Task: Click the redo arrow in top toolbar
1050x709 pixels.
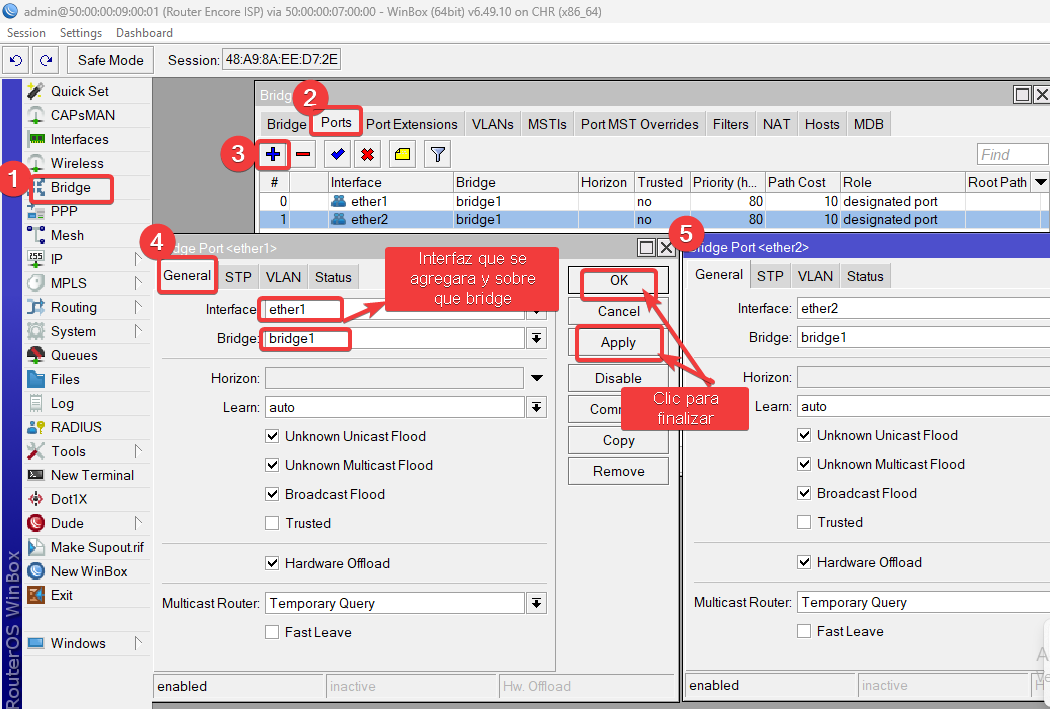Action: pos(45,60)
